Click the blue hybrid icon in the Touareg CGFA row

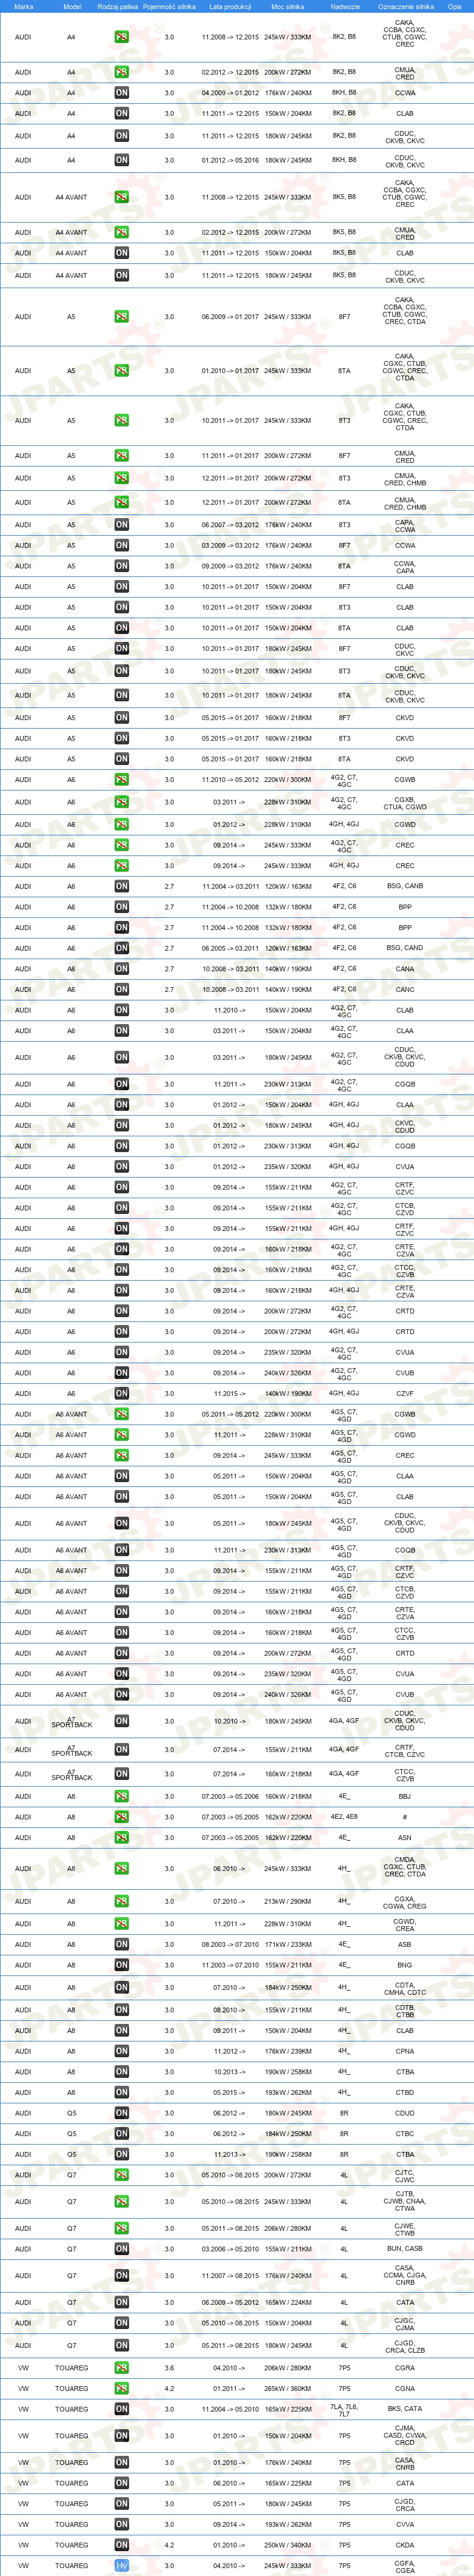coord(121,2566)
